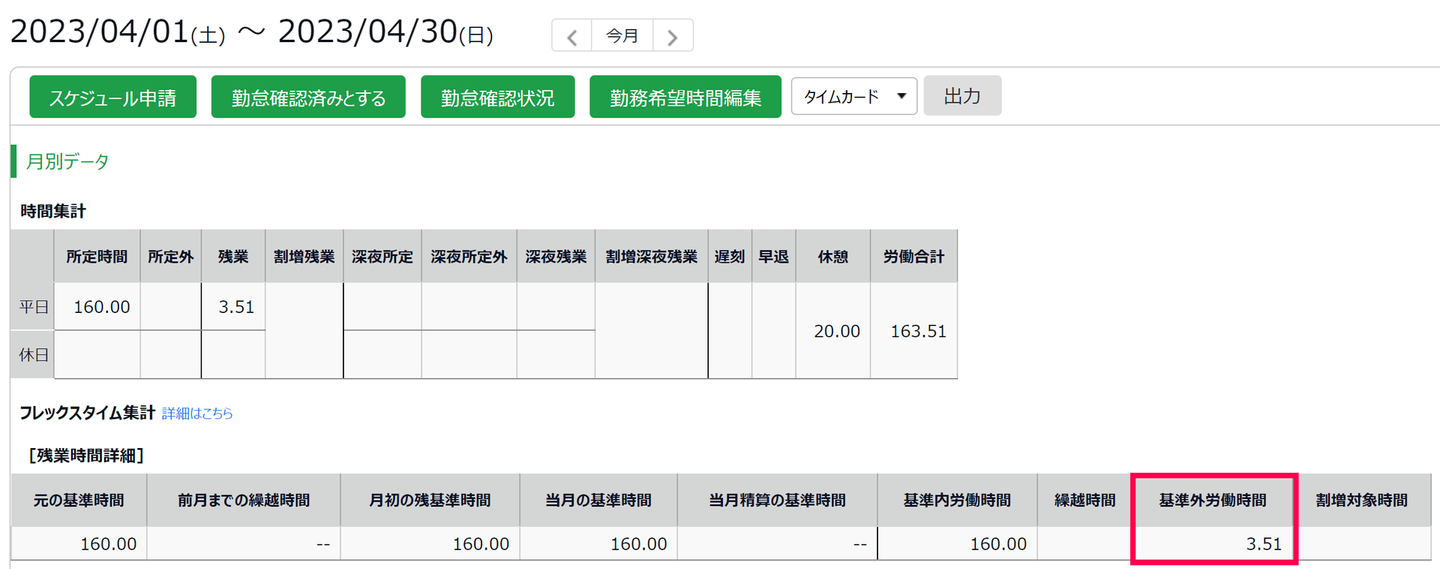Go to the next month arrow

pyautogui.click(x=673, y=37)
